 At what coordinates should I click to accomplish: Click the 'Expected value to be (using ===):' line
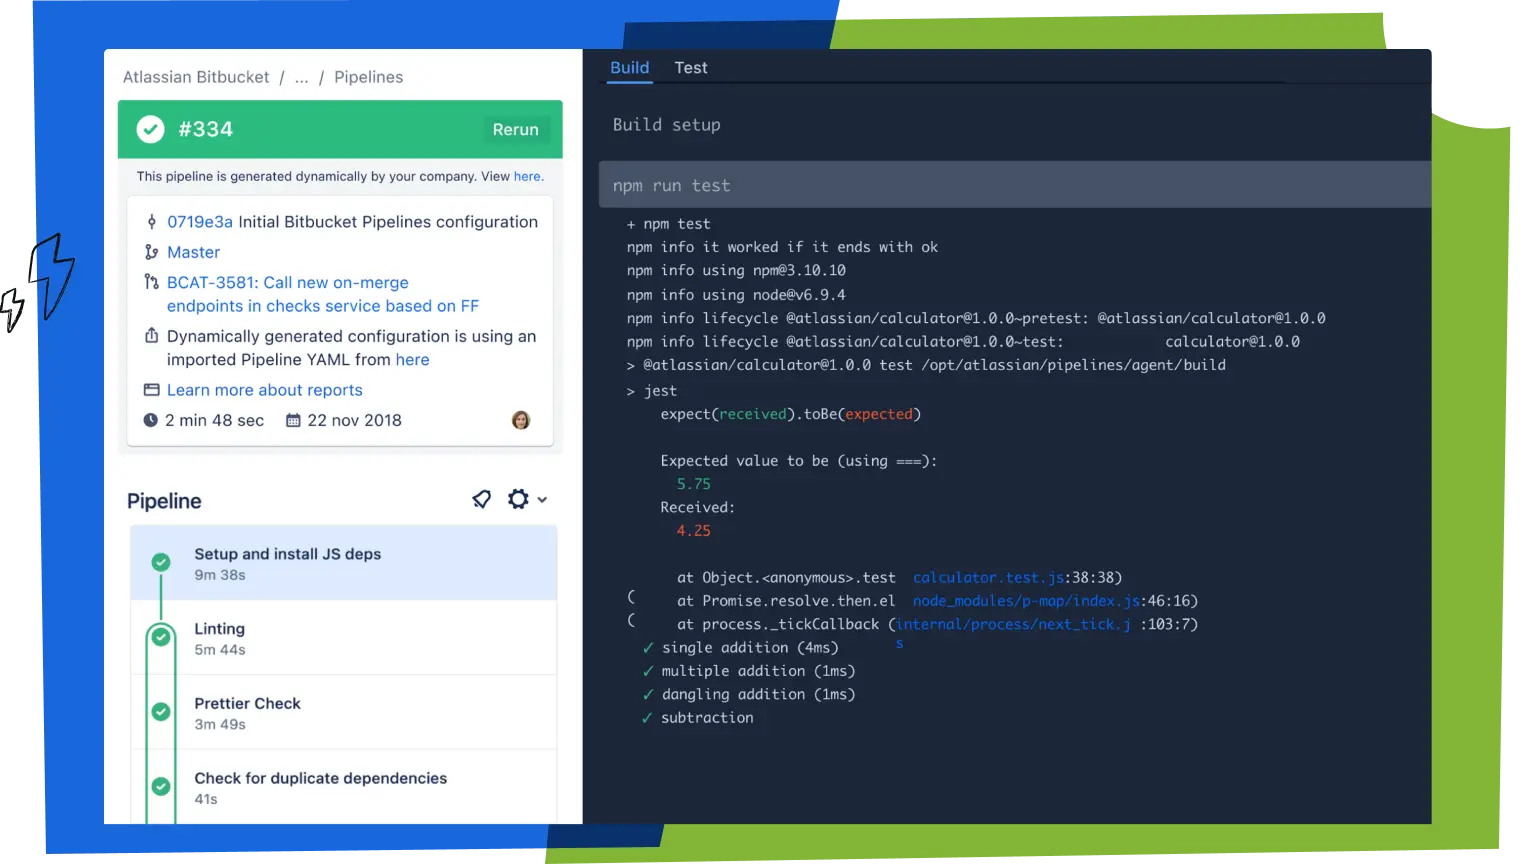799,461
